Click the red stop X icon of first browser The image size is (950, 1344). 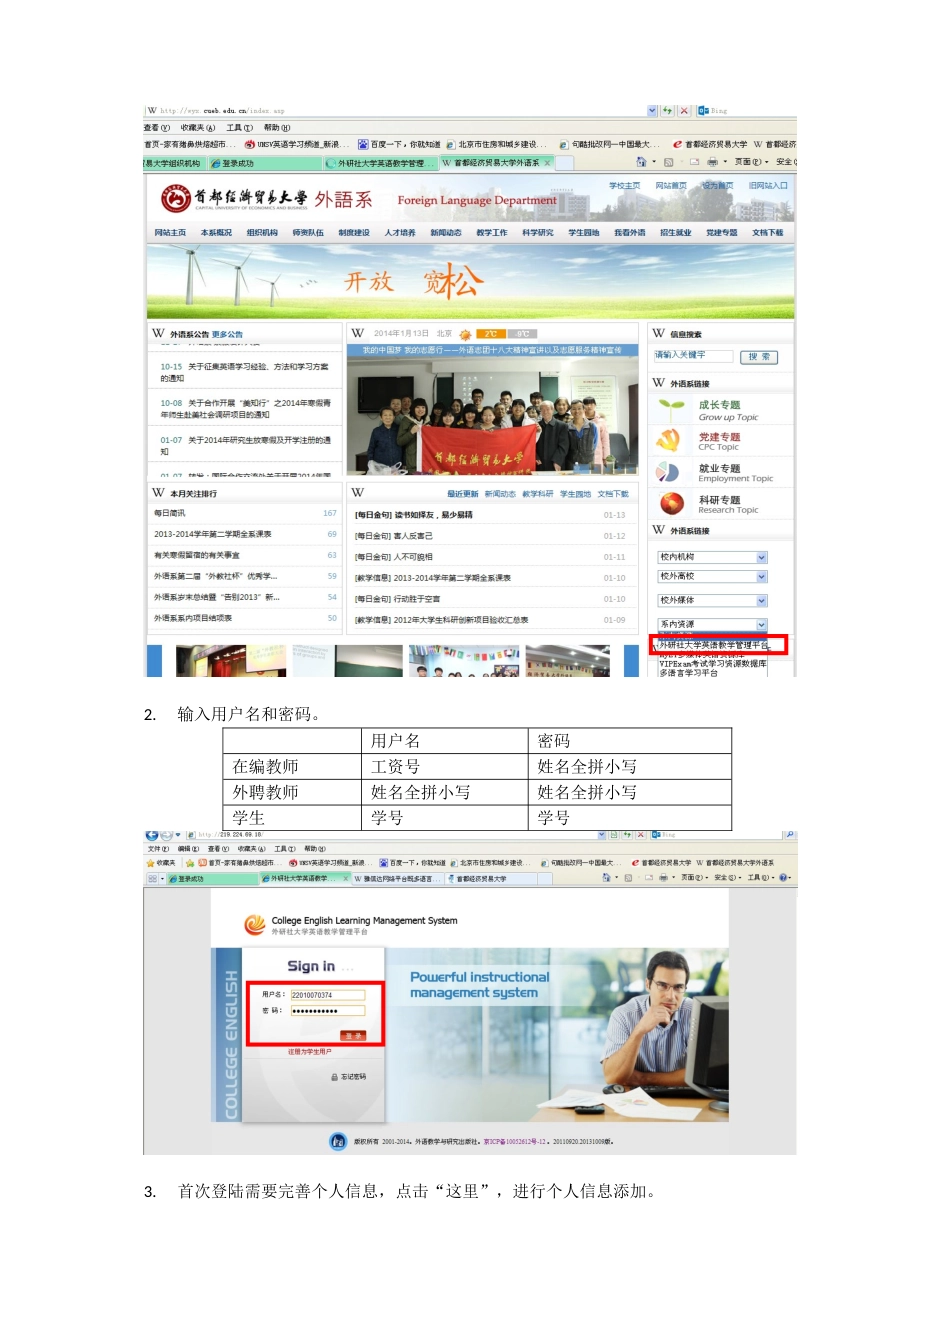[684, 110]
